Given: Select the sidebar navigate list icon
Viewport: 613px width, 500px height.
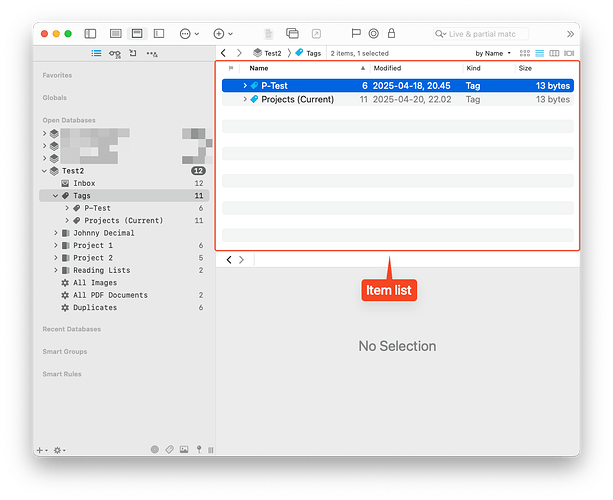Looking at the screenshot, I should click(96, 53).
